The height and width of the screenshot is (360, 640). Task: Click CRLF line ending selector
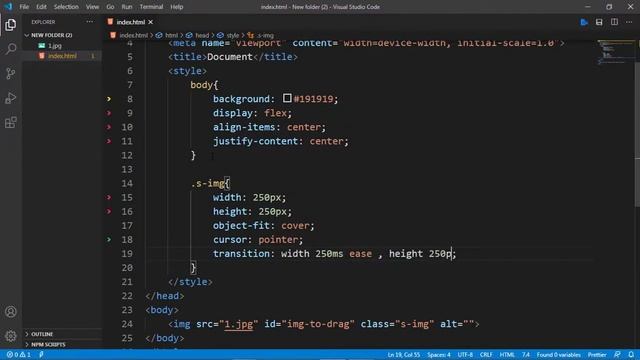486,355
